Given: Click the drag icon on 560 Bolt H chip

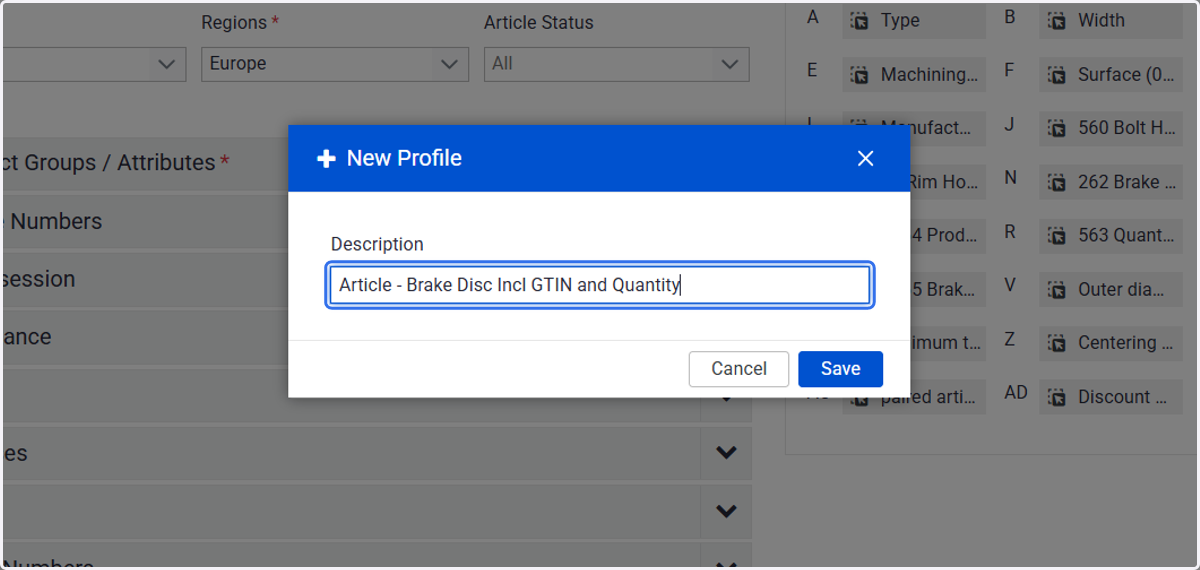Looking at the screenshot, I should coord(1056,128).
